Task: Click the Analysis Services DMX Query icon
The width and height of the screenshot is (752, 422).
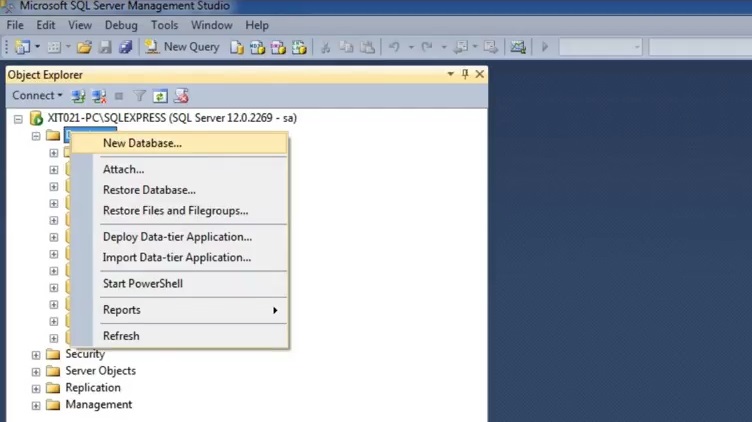Action: coord(278,47)
